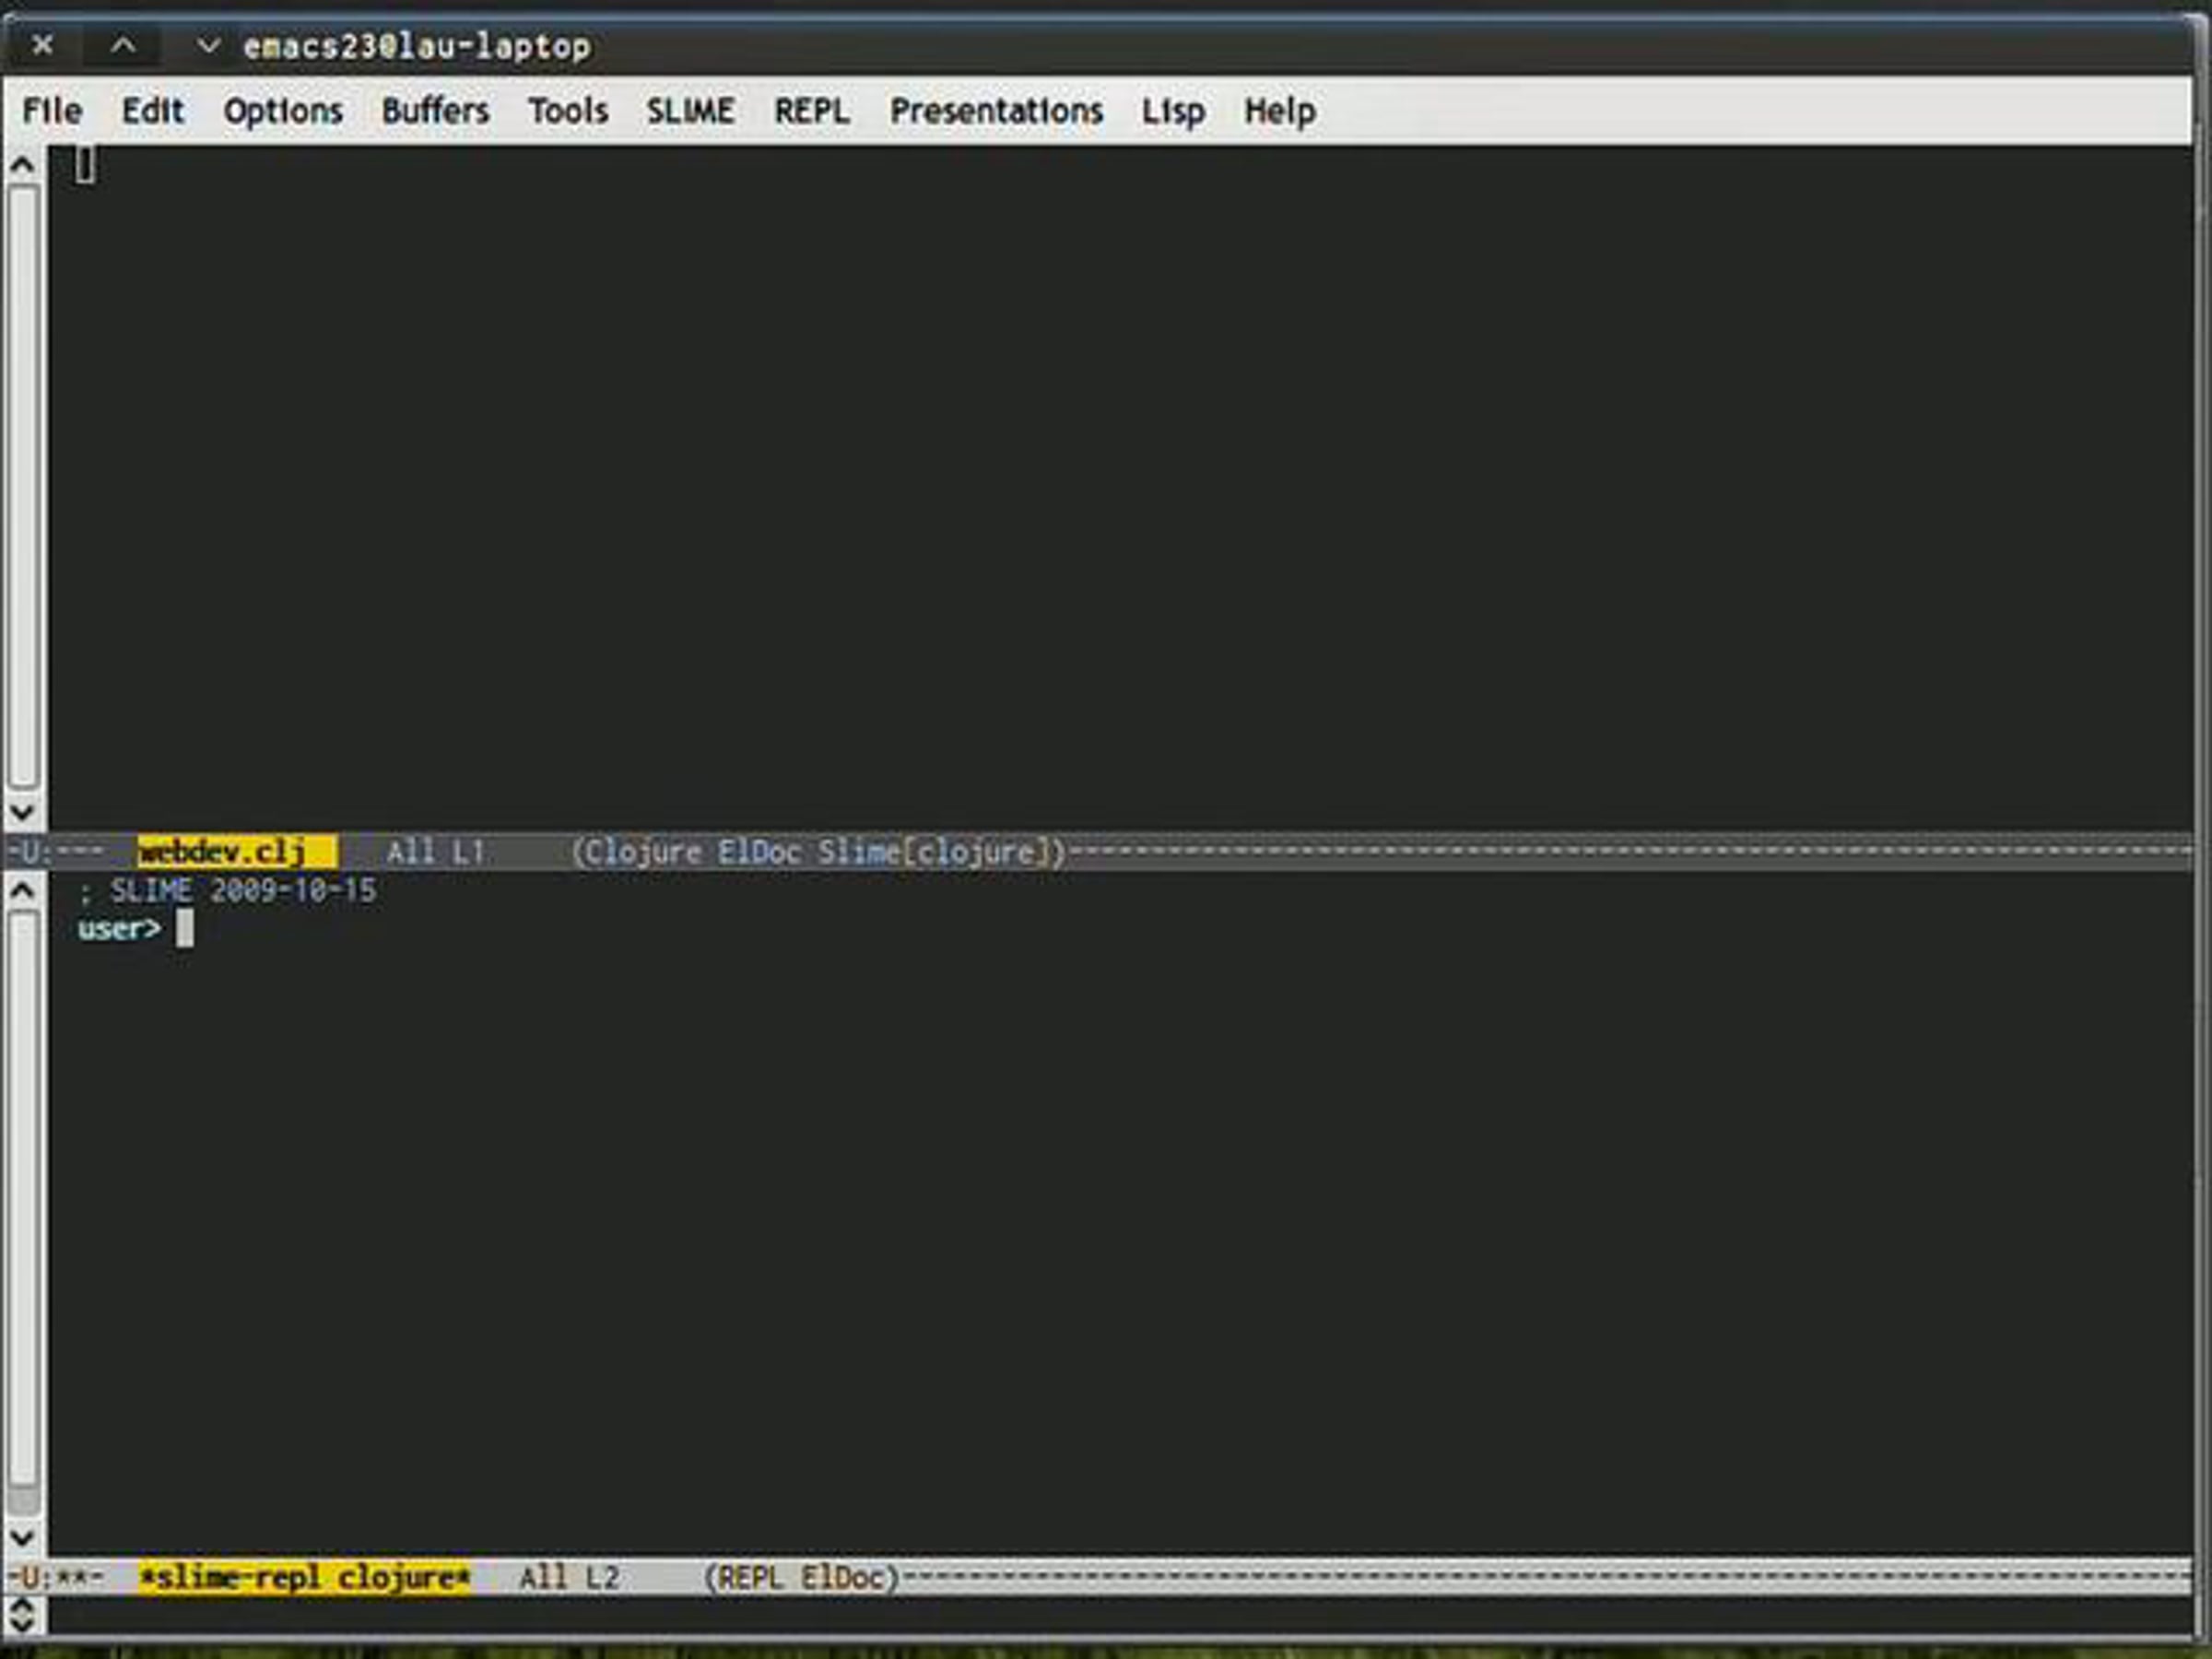2212x1659 pixels.
Task: Close the emacs23@lau-laptop window
Action: tap(42, 45)
